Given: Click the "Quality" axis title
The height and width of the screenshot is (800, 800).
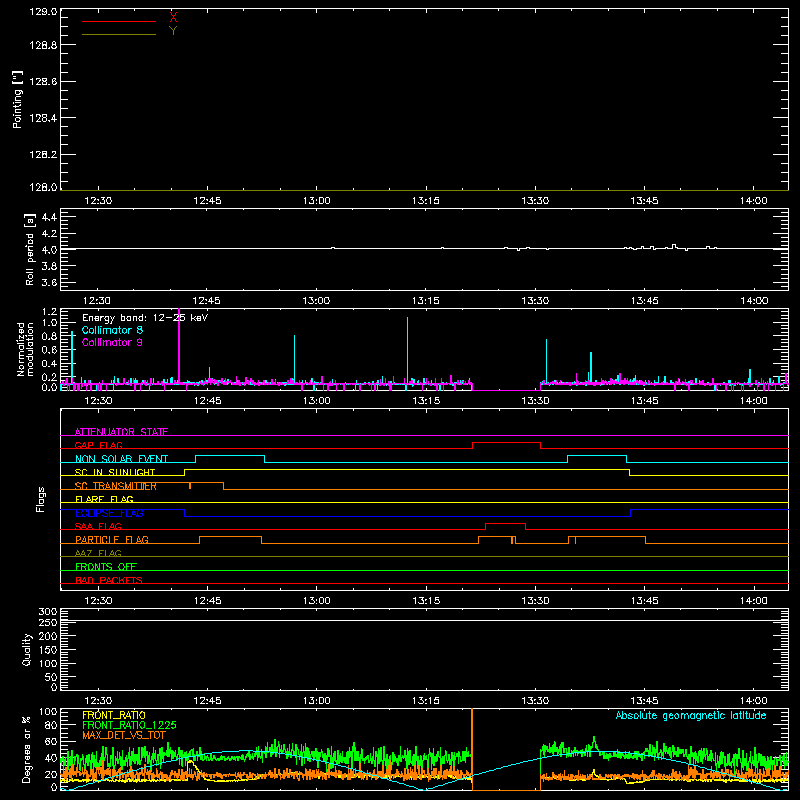Looking at the screenshot, I should (x=27, y=649).
